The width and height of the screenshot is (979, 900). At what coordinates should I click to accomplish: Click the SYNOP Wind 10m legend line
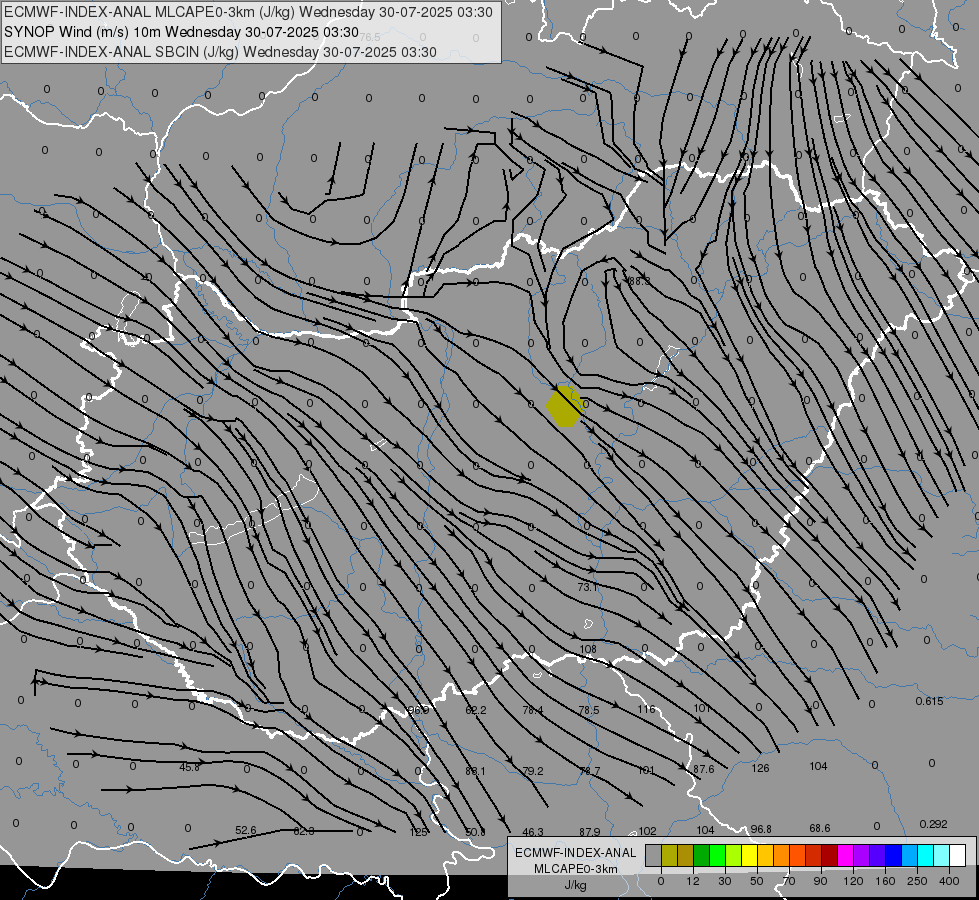181,32
